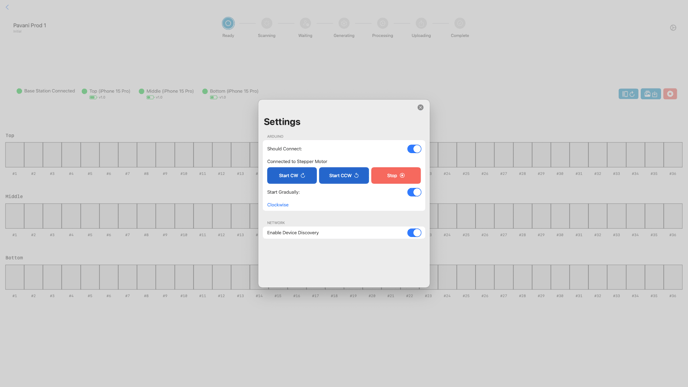Click the Complete step icon
This screenshot has height=387, width=688.
tap(459, 23)
